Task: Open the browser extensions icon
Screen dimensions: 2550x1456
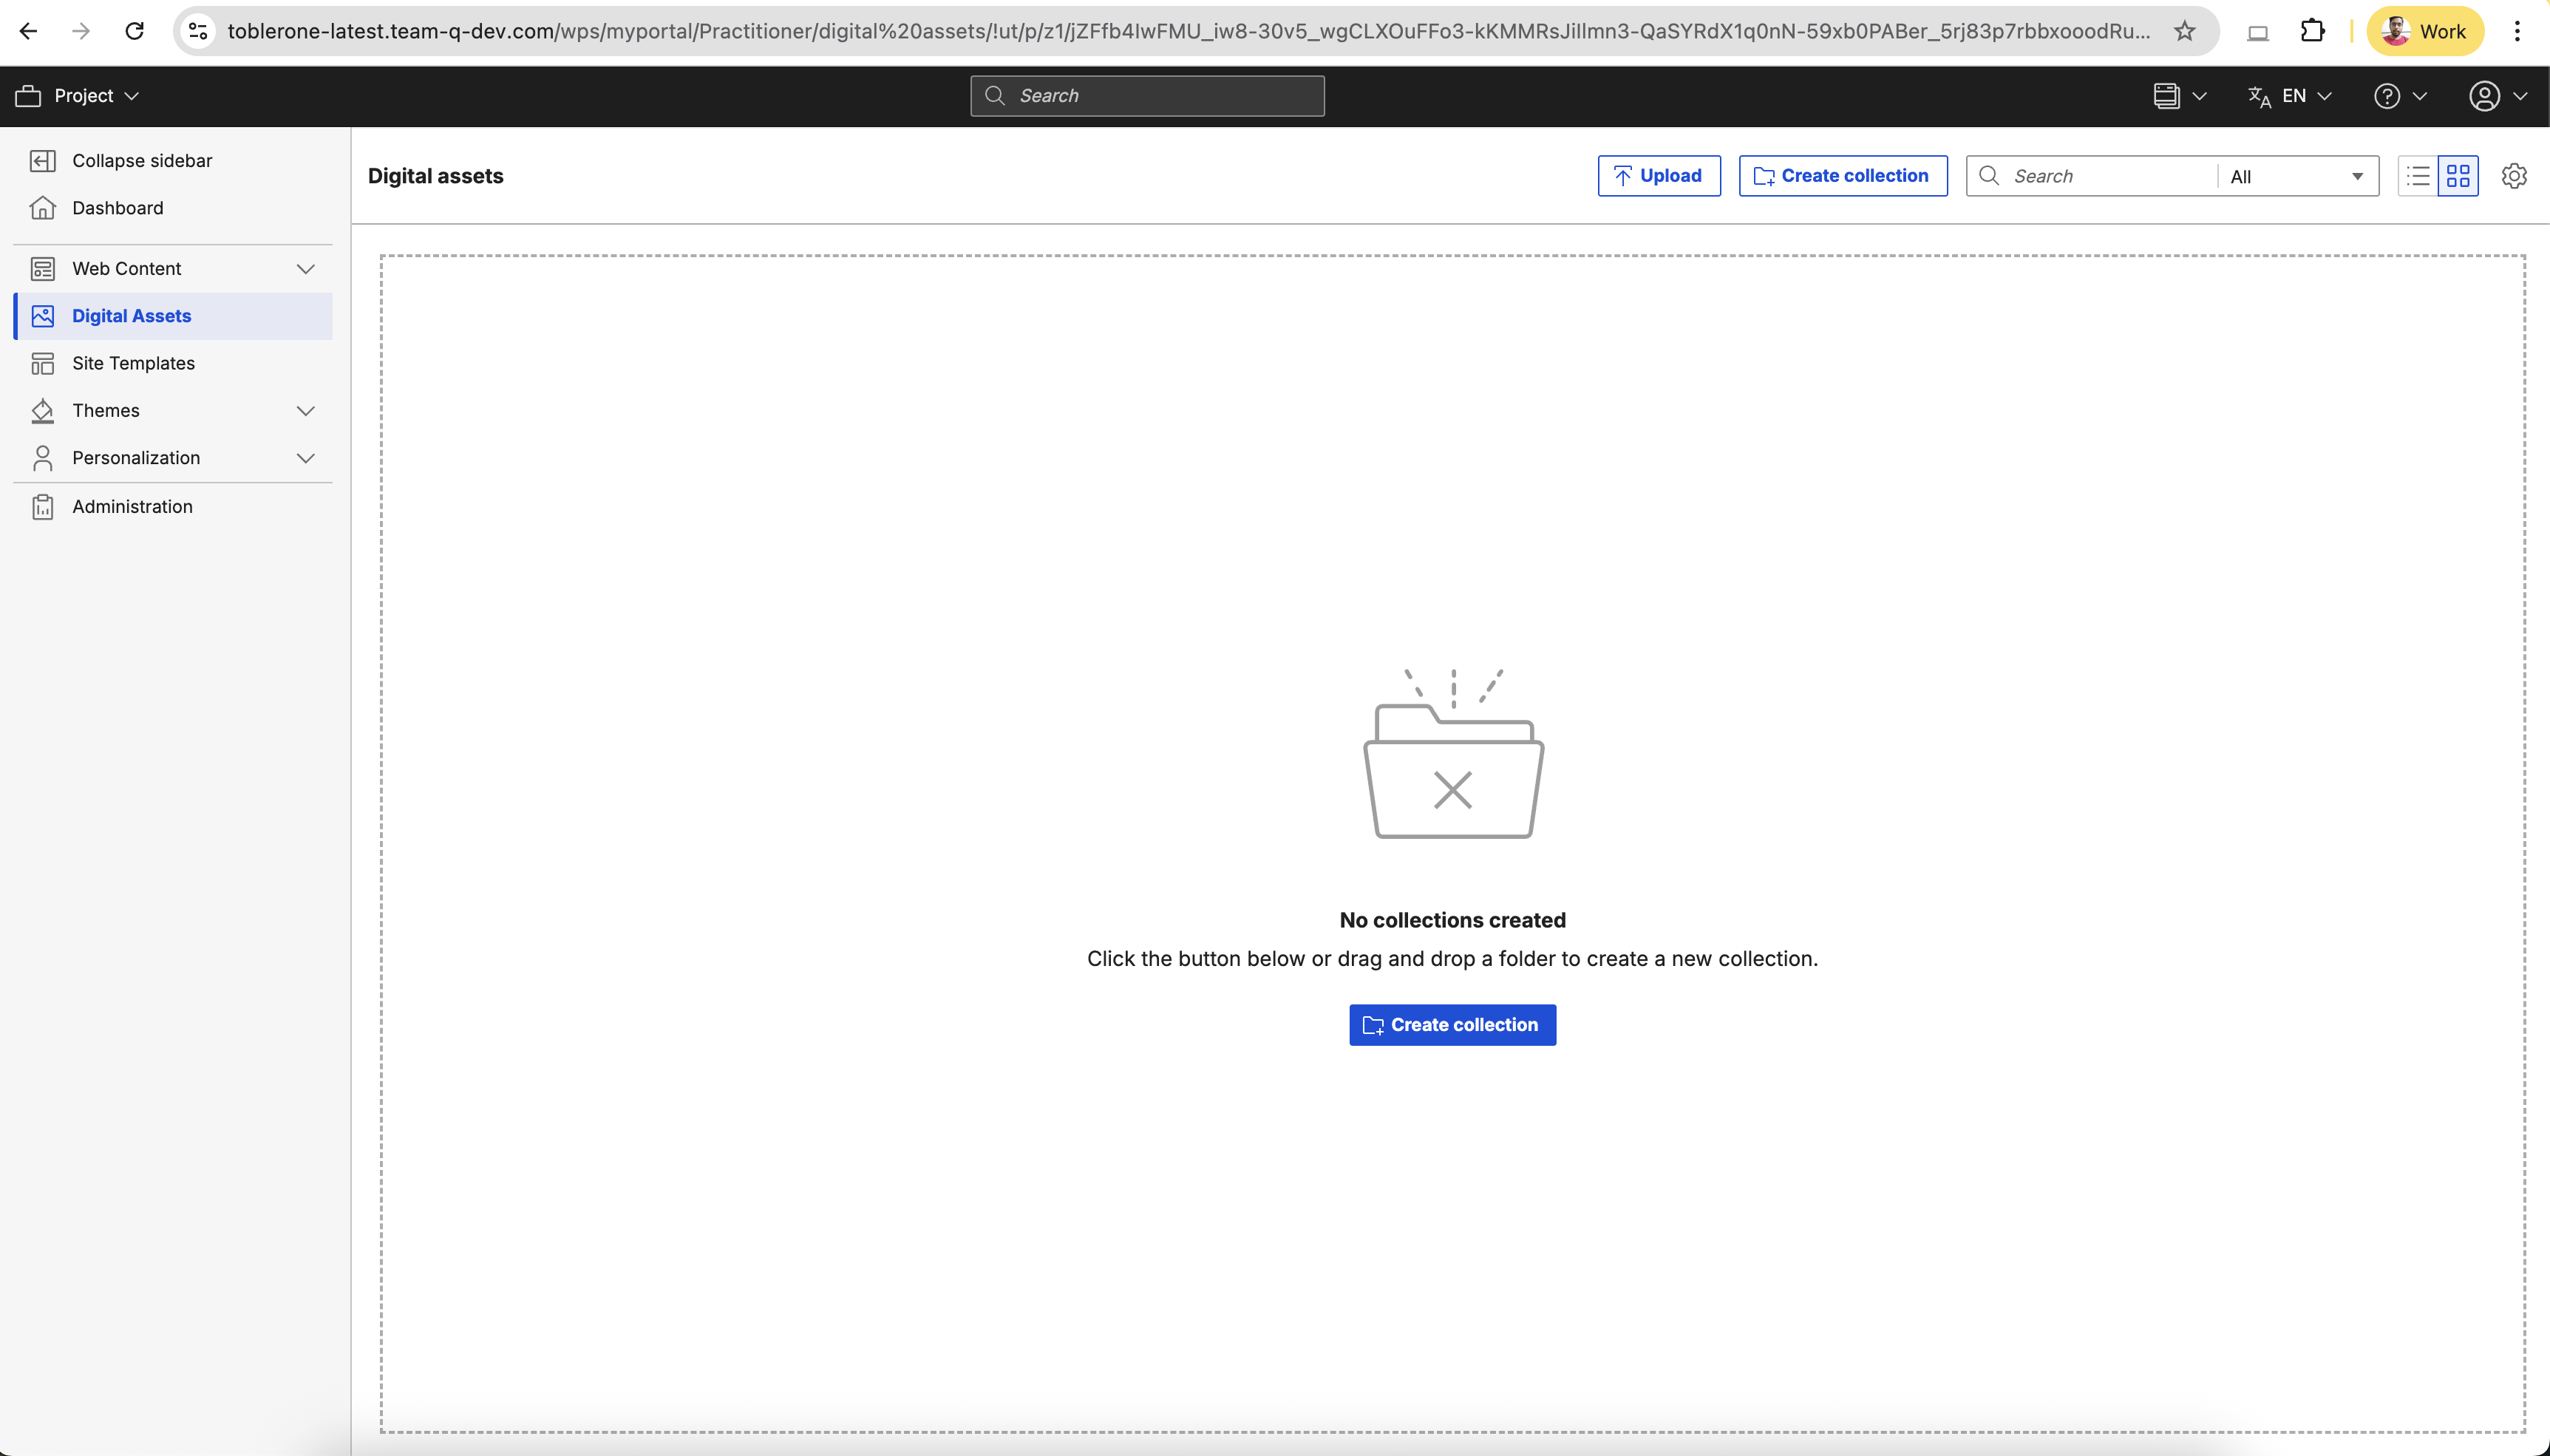Action: (2312, 30)
